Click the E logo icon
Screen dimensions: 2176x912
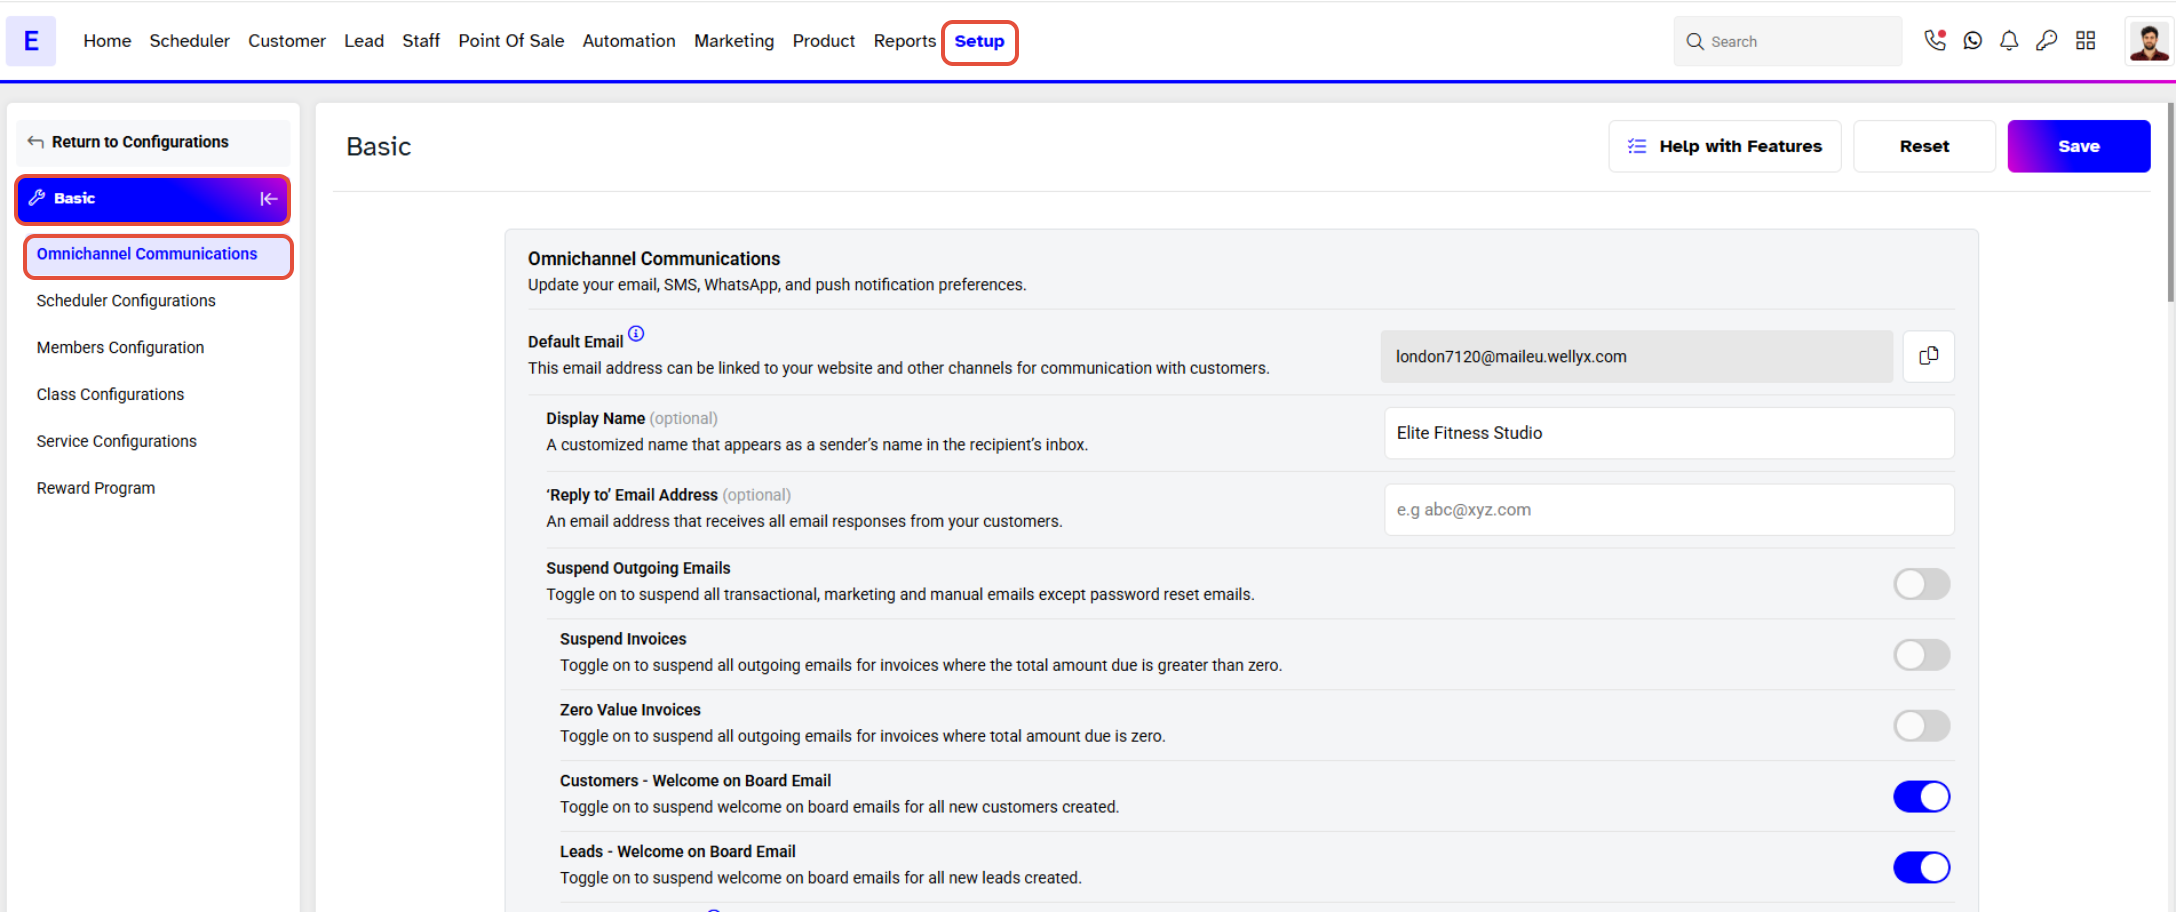(x=31, y=41)
